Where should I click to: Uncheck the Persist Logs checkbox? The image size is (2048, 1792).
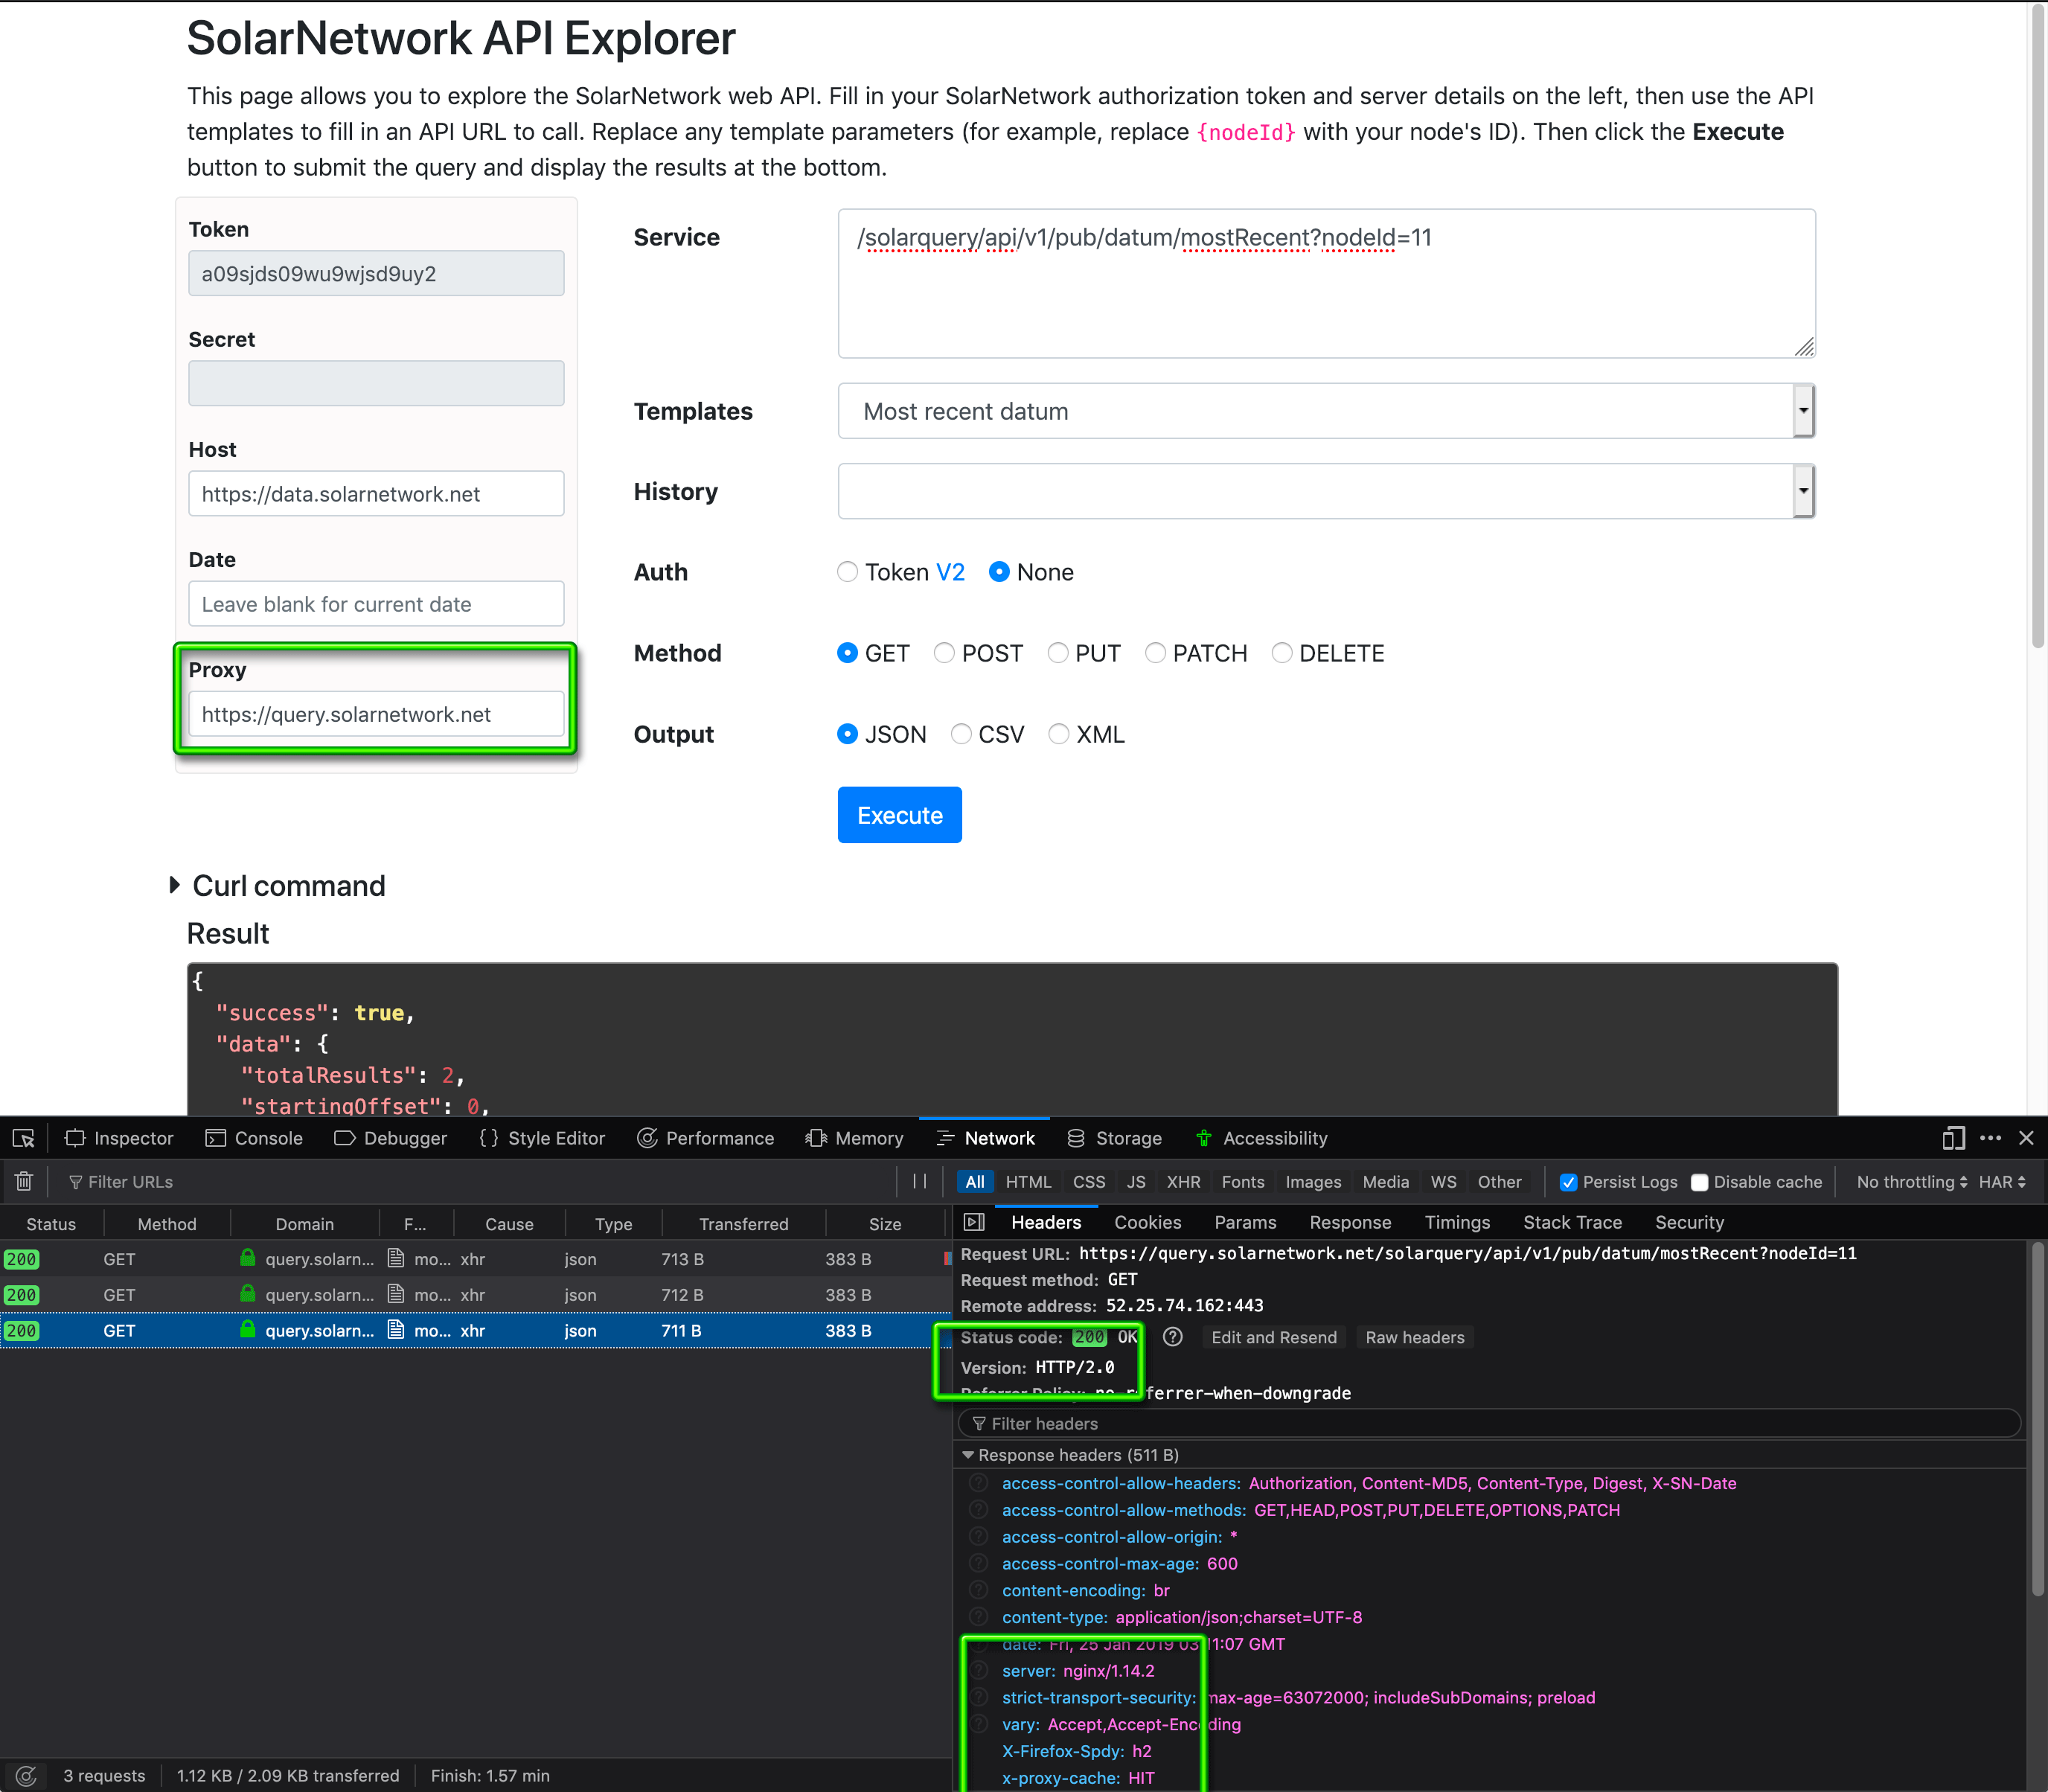coord(1568,1182)
